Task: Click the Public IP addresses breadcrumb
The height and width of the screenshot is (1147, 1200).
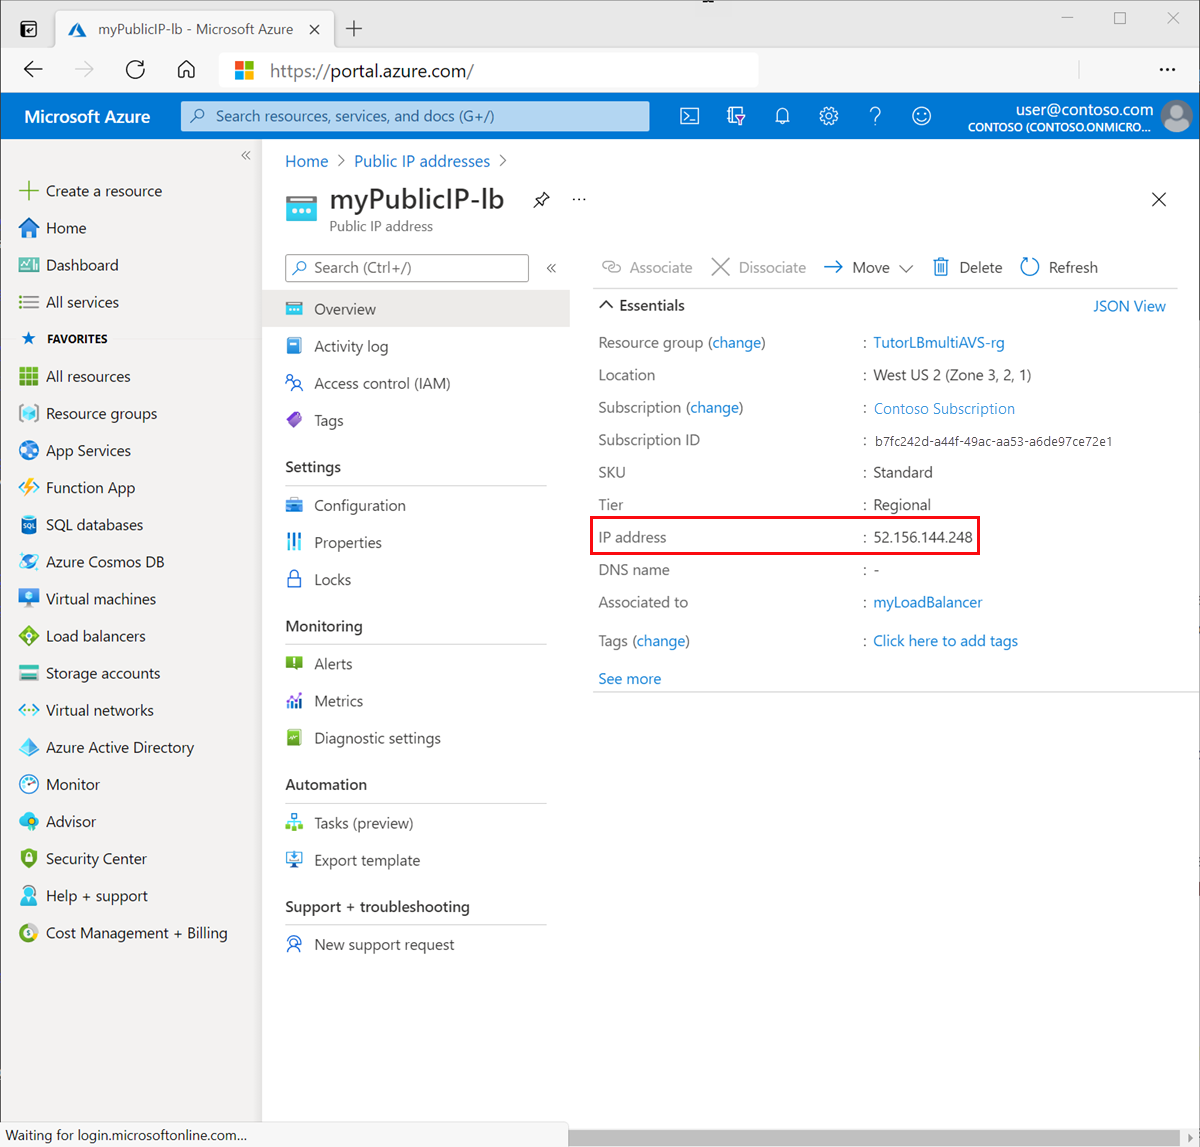Action: 422,161
